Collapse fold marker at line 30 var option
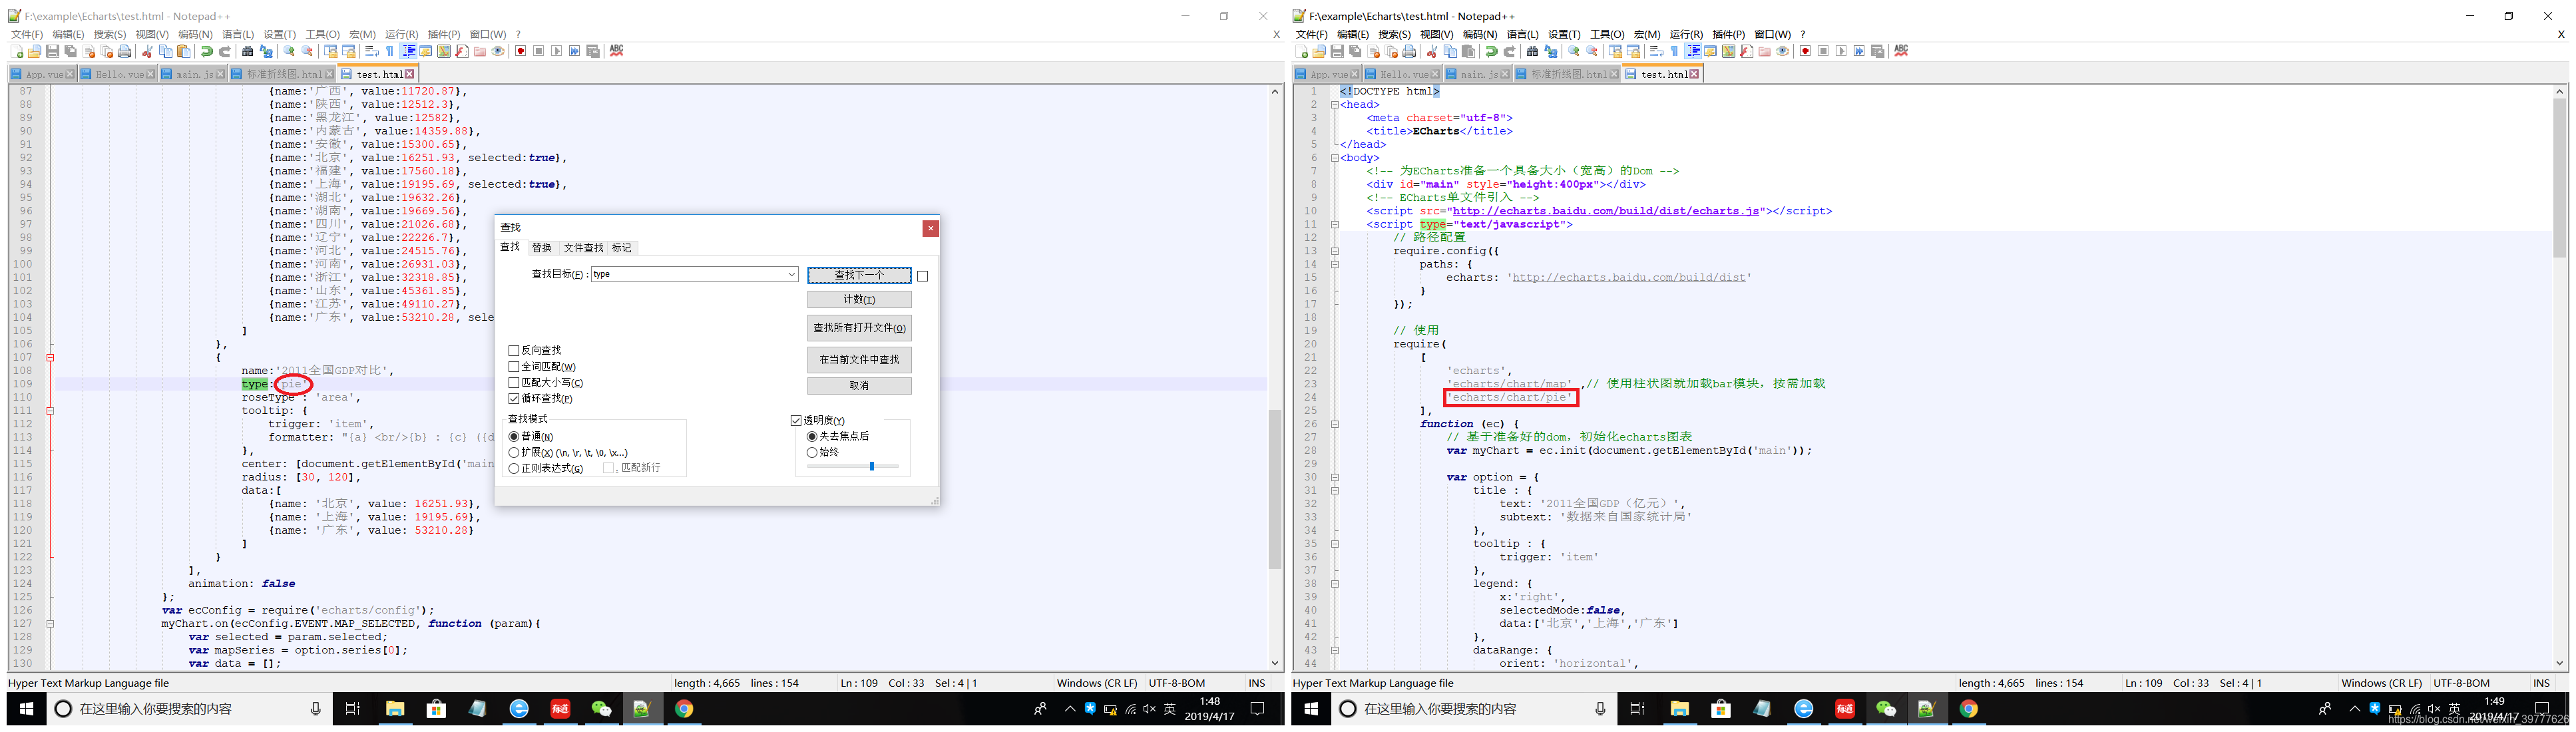2576x732 pixels. [1334, 477]
